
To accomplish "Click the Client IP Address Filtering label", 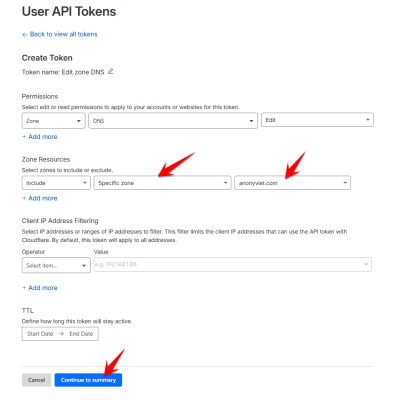I will tap(60, 221).
